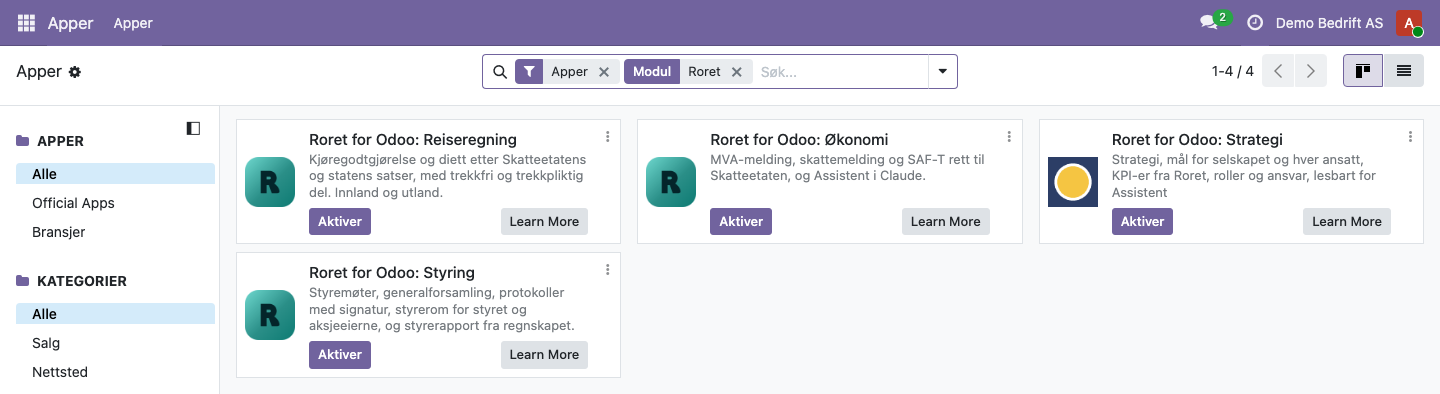
Task: Remove the Roret module facet
Action: 737,72
